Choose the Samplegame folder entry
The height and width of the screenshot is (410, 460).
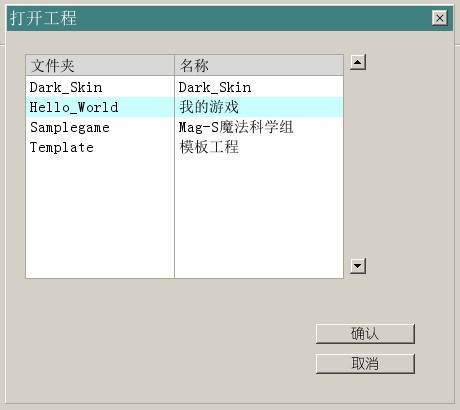70,128
